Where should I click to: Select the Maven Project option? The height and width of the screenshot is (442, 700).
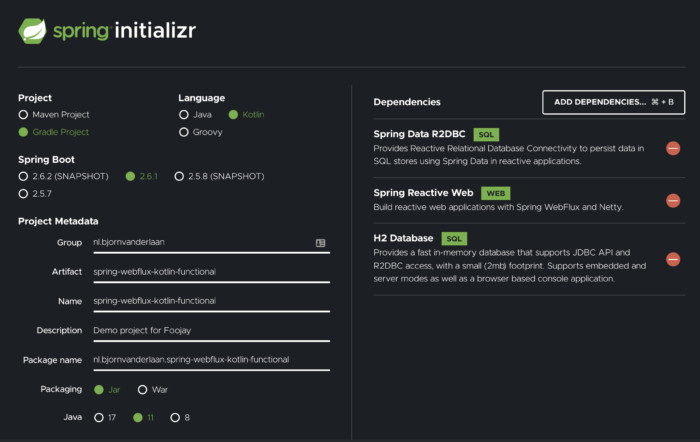[23, 115]
